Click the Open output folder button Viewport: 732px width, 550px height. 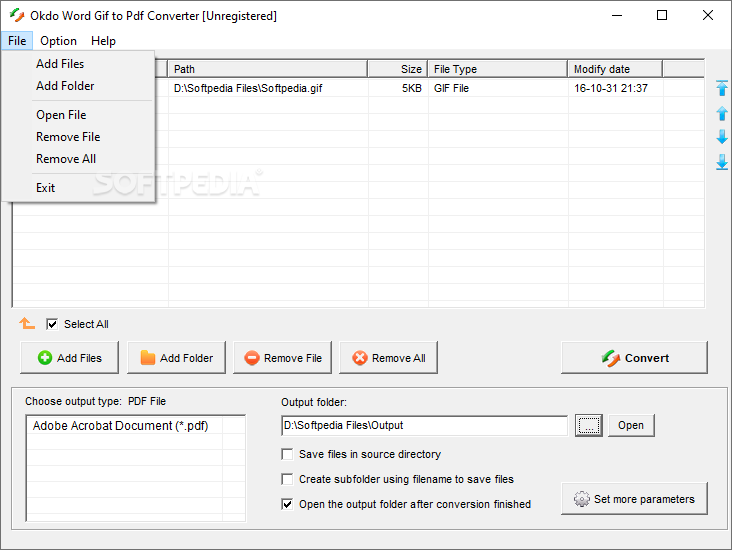pyautogui.click(x=631, y=425)
